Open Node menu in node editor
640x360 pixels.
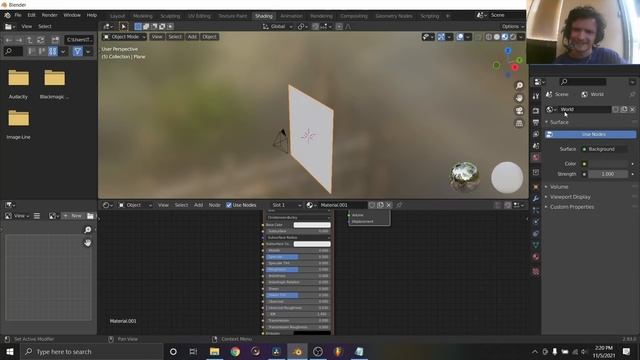214,205
